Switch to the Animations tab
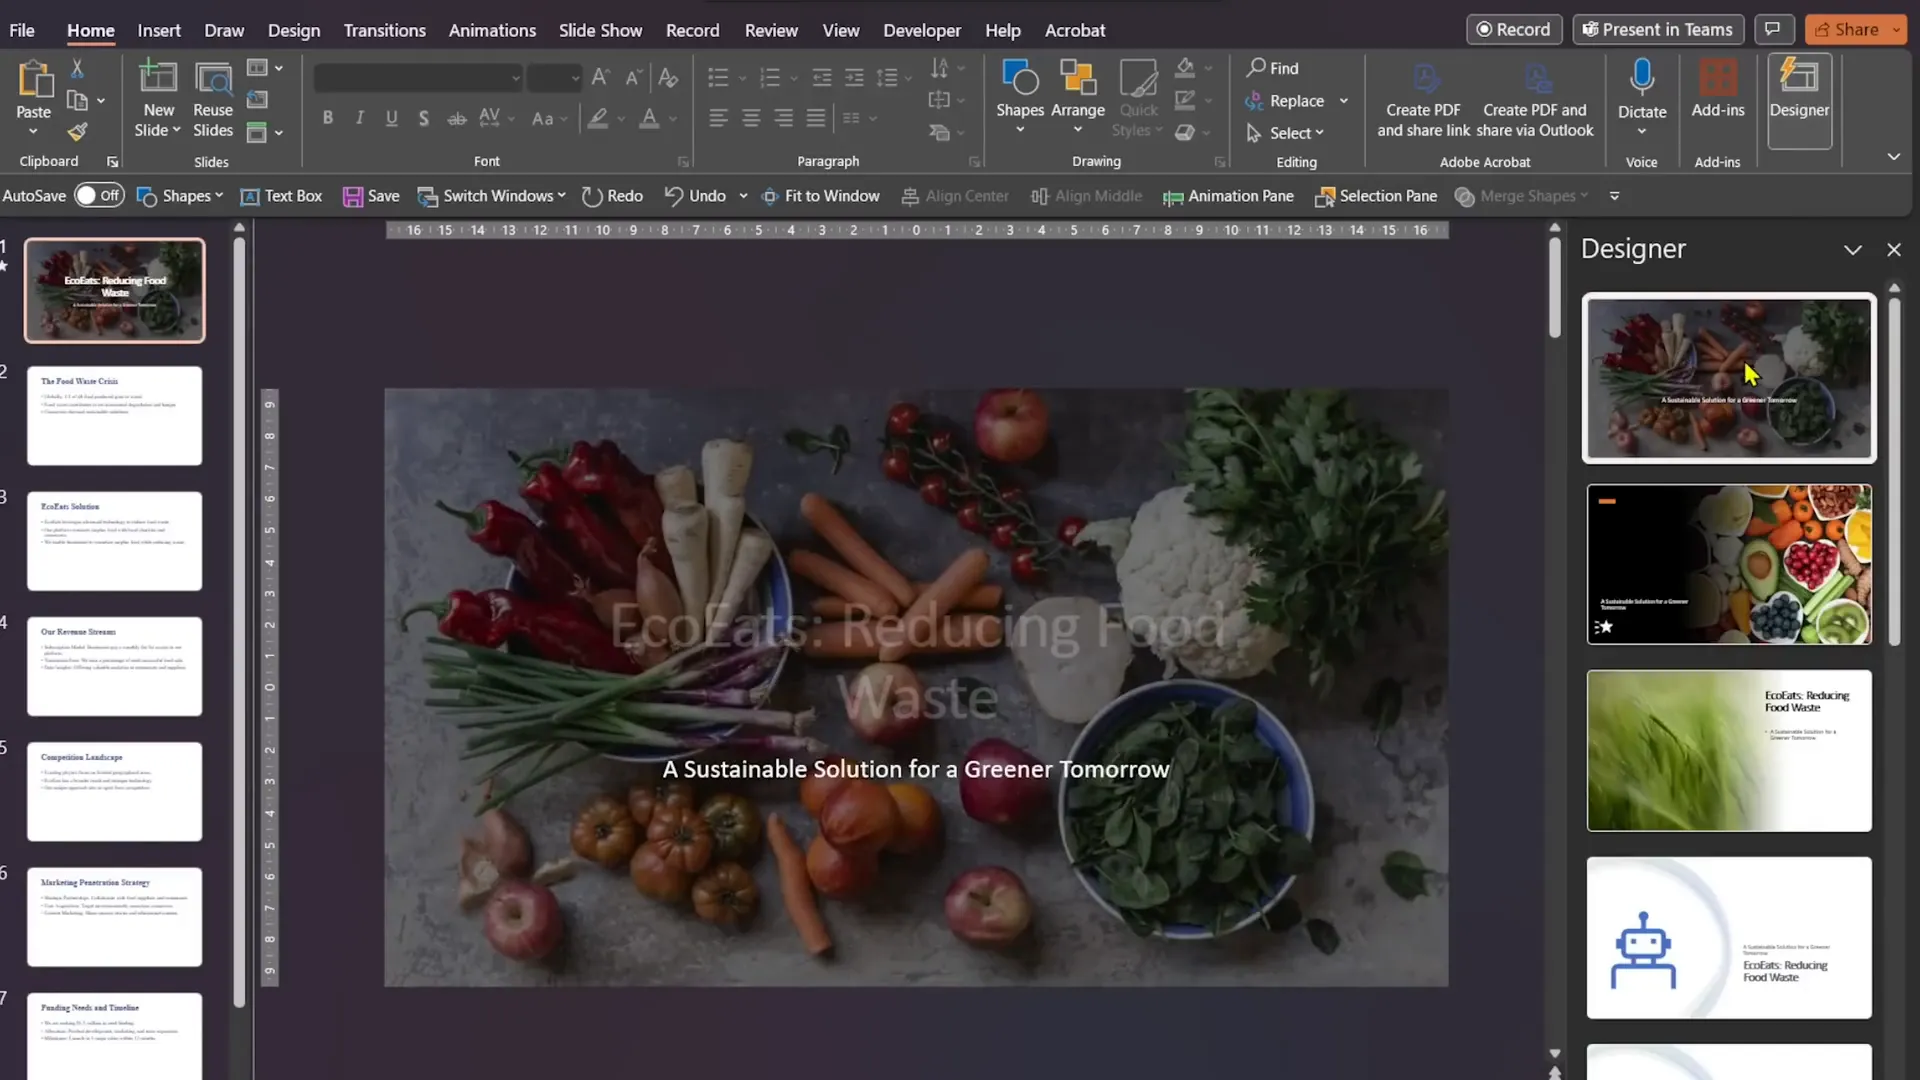The height and width of the screenshot is (1080, 1920). (492, 30)
